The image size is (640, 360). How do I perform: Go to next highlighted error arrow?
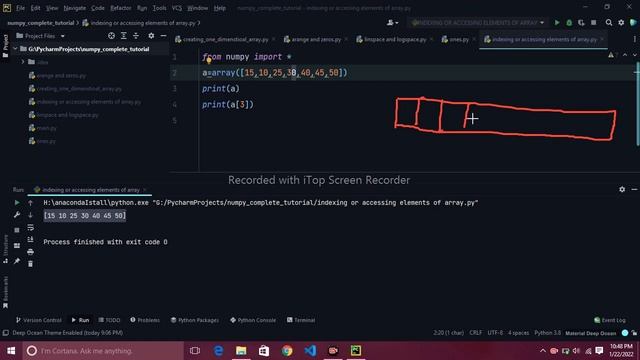click(x=634, y=55)
